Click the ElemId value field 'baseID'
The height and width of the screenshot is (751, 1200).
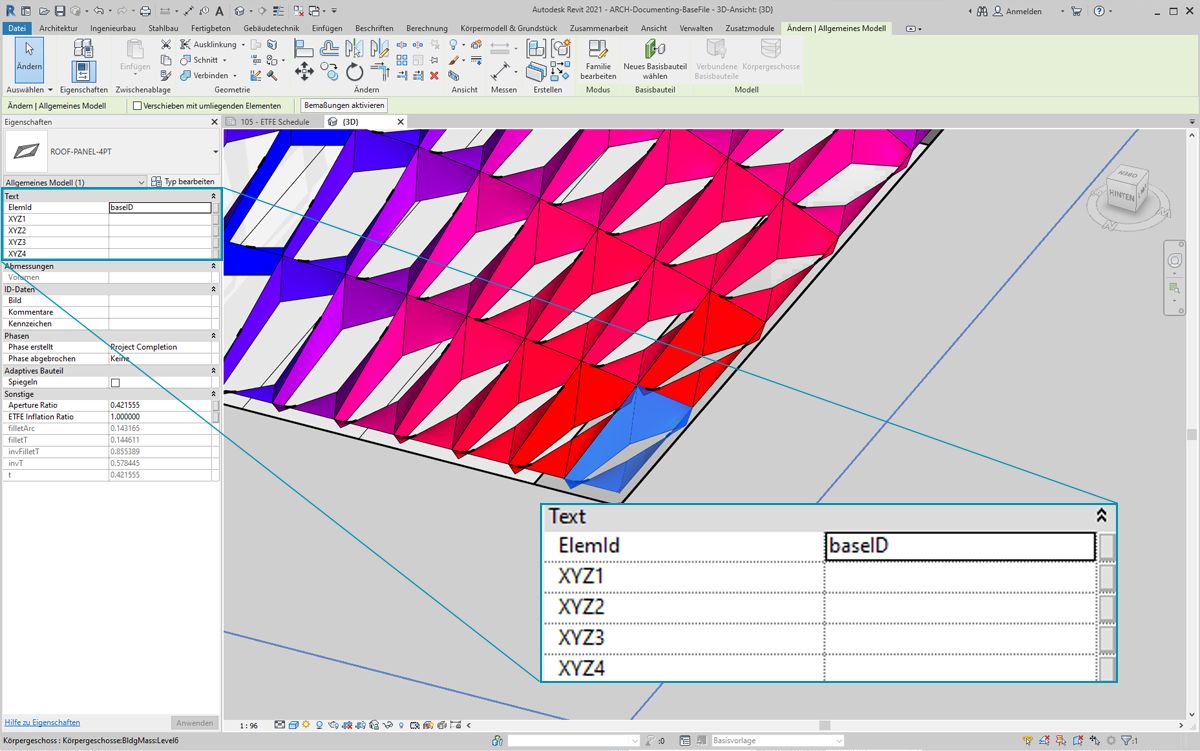pos(160,208)
